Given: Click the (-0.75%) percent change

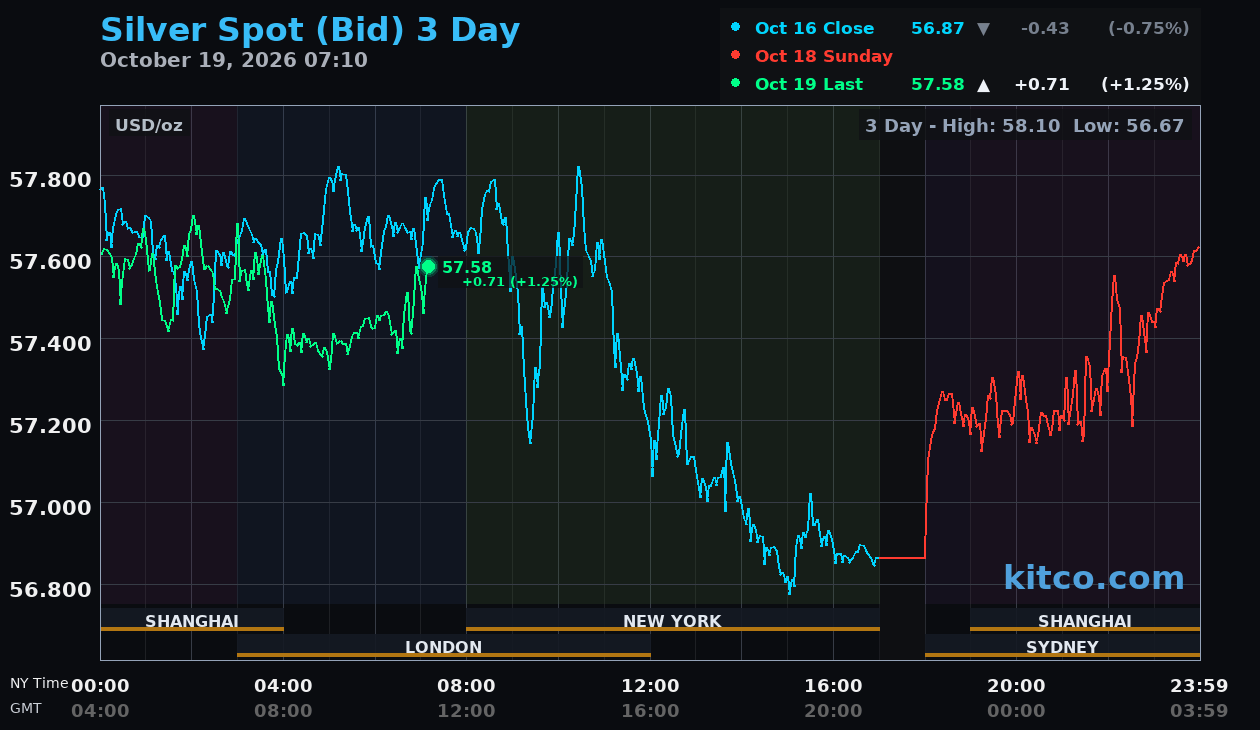Looking at the screenshot, I should pyautogui.click(x=1149, y=28).
